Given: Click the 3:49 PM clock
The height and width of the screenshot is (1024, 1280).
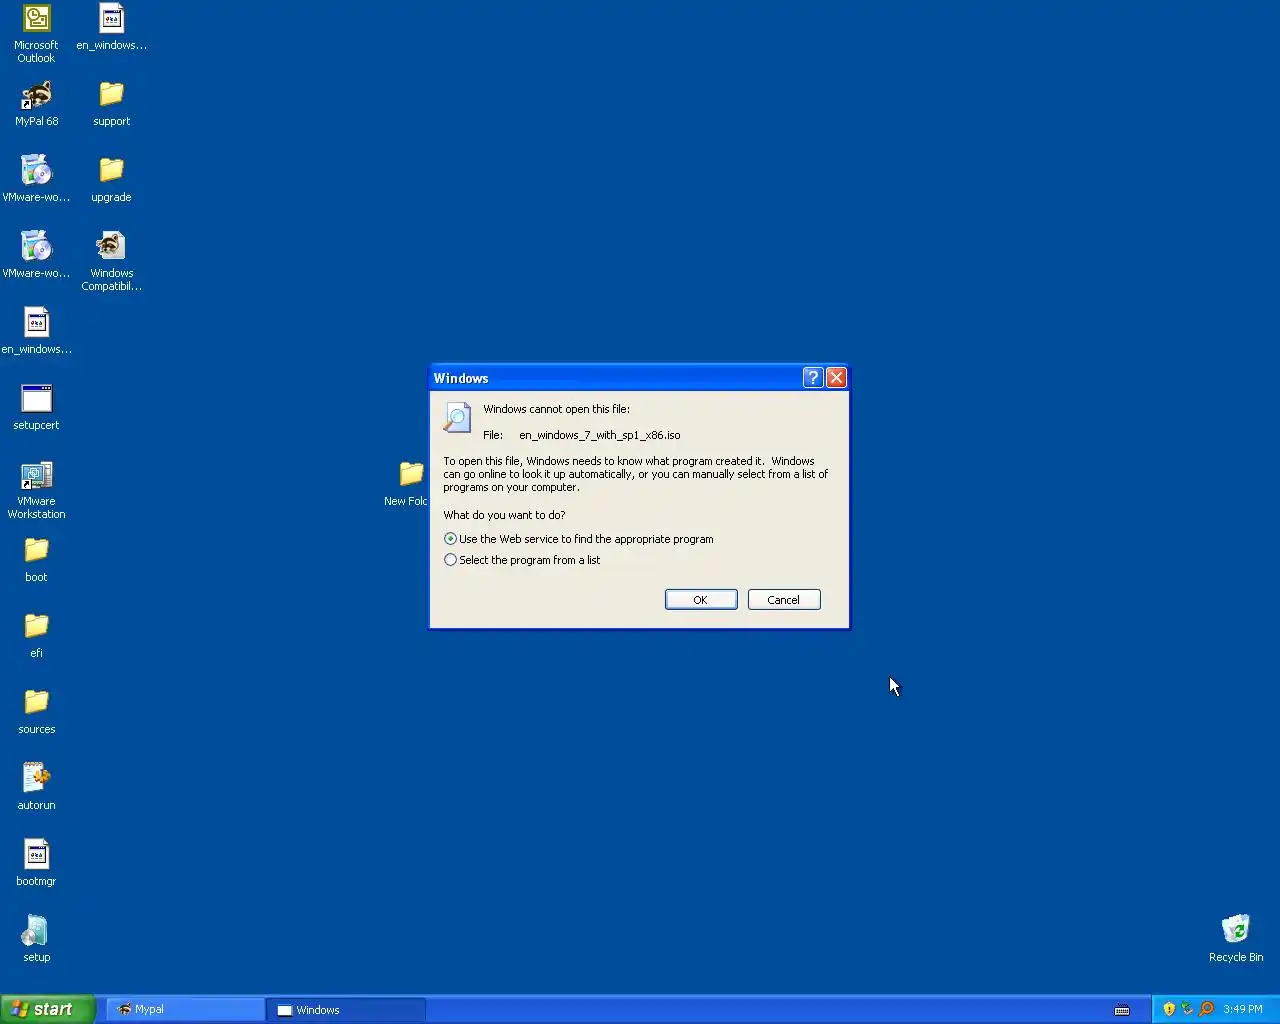Looking at the screenshot, I should (x=1243, y=1009).
